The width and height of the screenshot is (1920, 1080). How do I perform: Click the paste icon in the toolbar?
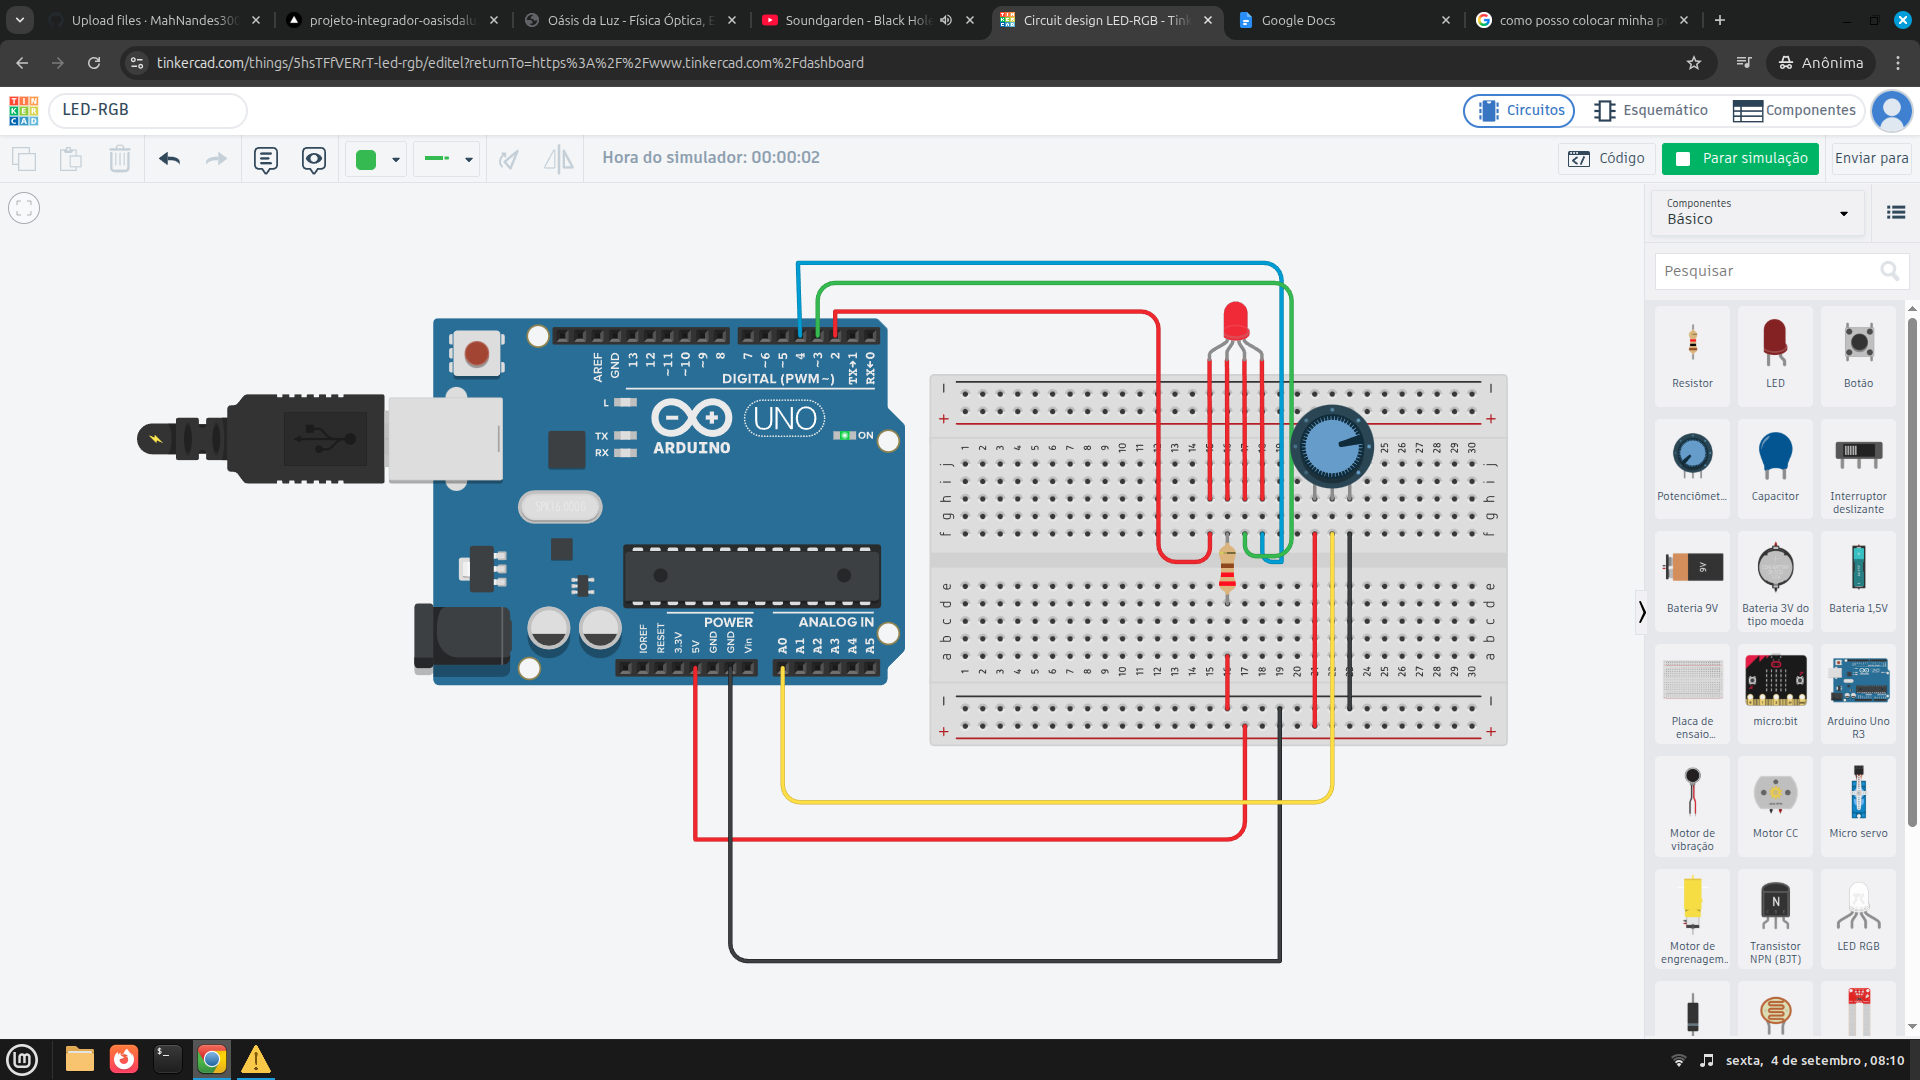[x=71, y=159]
